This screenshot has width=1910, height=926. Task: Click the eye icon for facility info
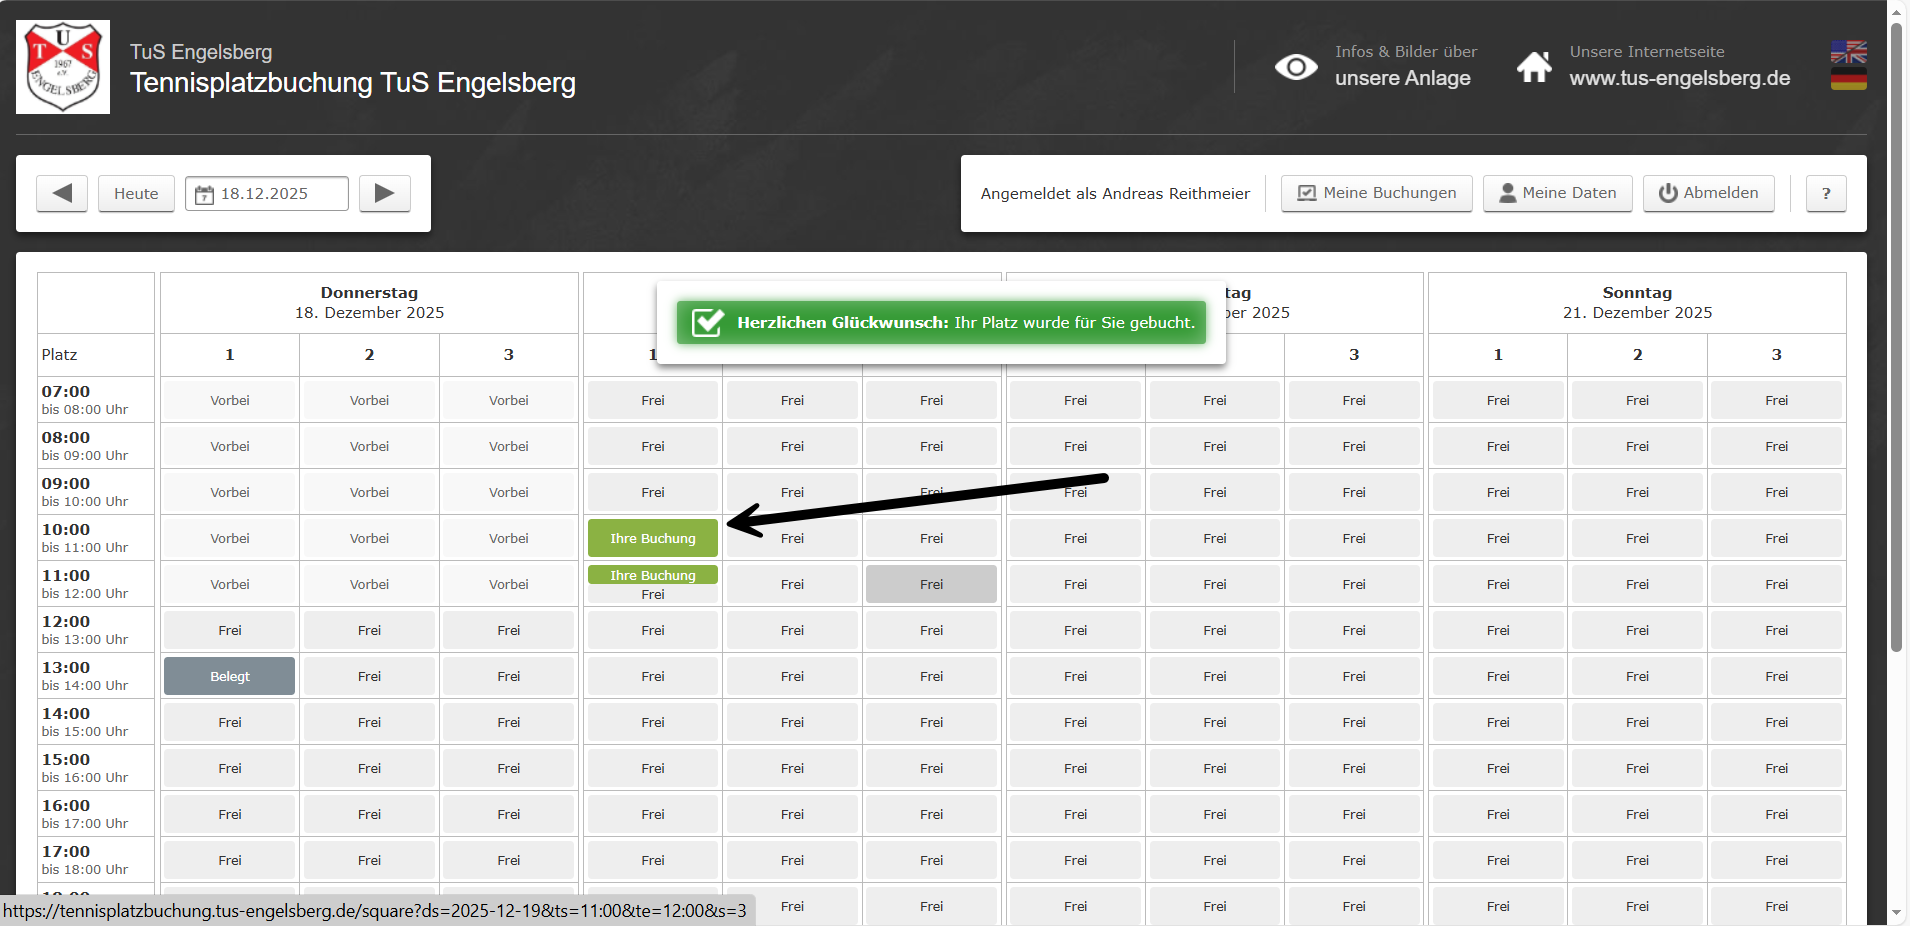click(x=1295, y=67)
